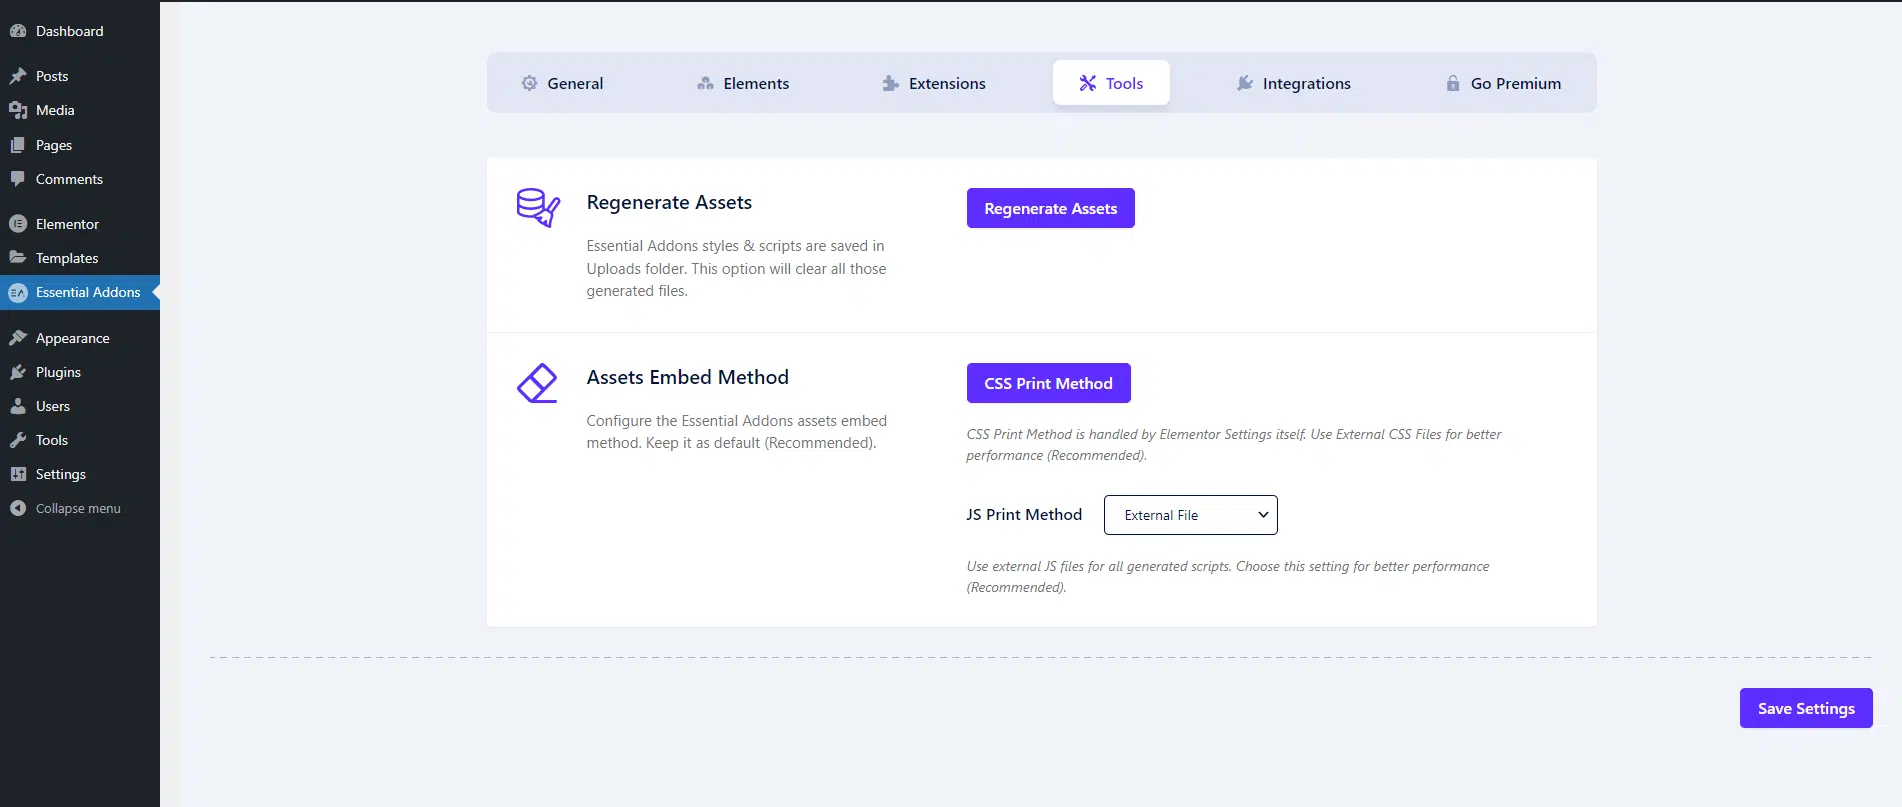Click the Regenerate Assets button

1051,208
